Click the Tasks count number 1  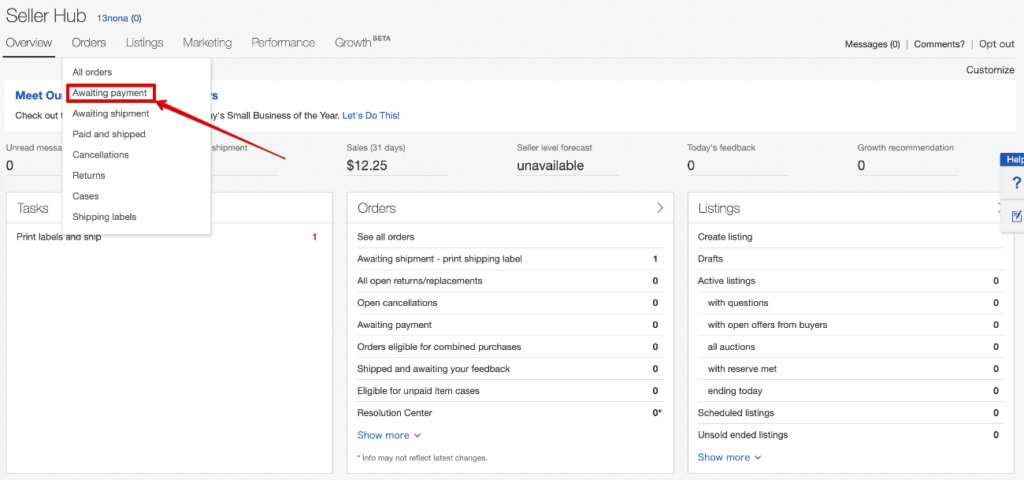(x=314, y=237)
